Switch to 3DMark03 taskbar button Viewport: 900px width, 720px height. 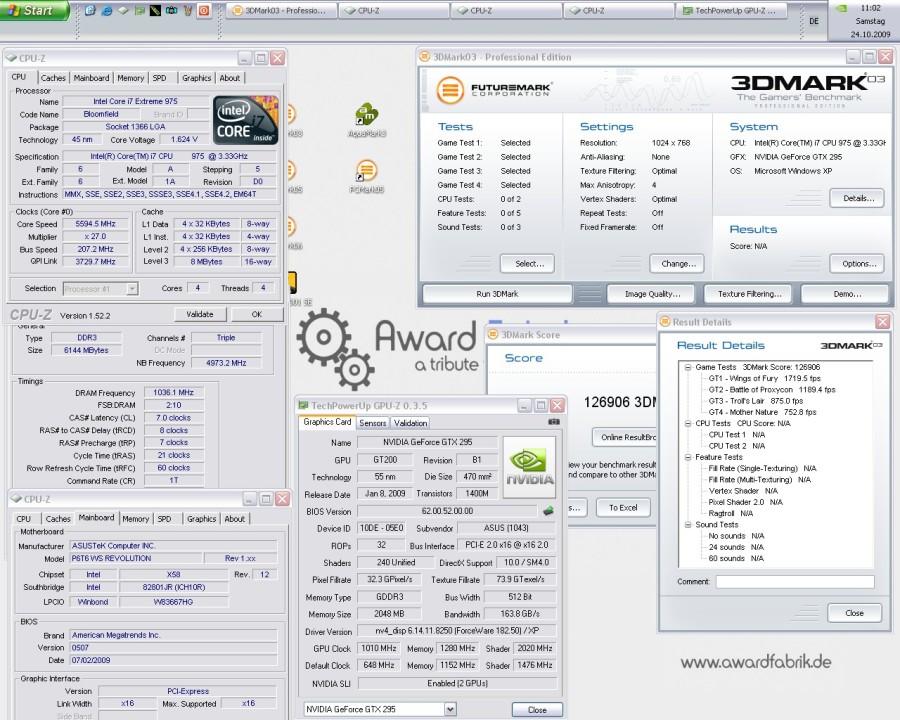click(280, 10)
